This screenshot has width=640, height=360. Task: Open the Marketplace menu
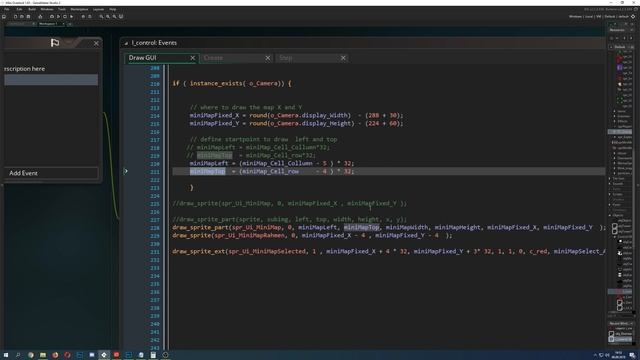79,9
